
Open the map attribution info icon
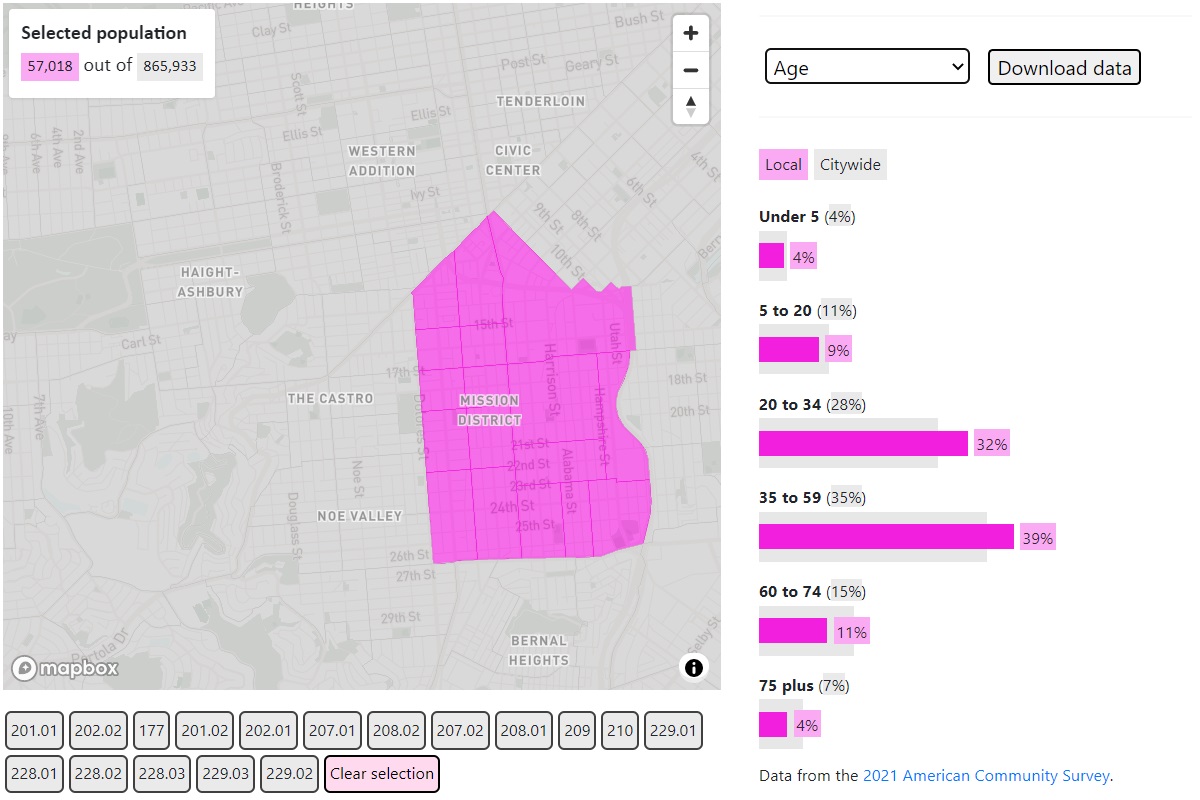[x=694, y=668]
